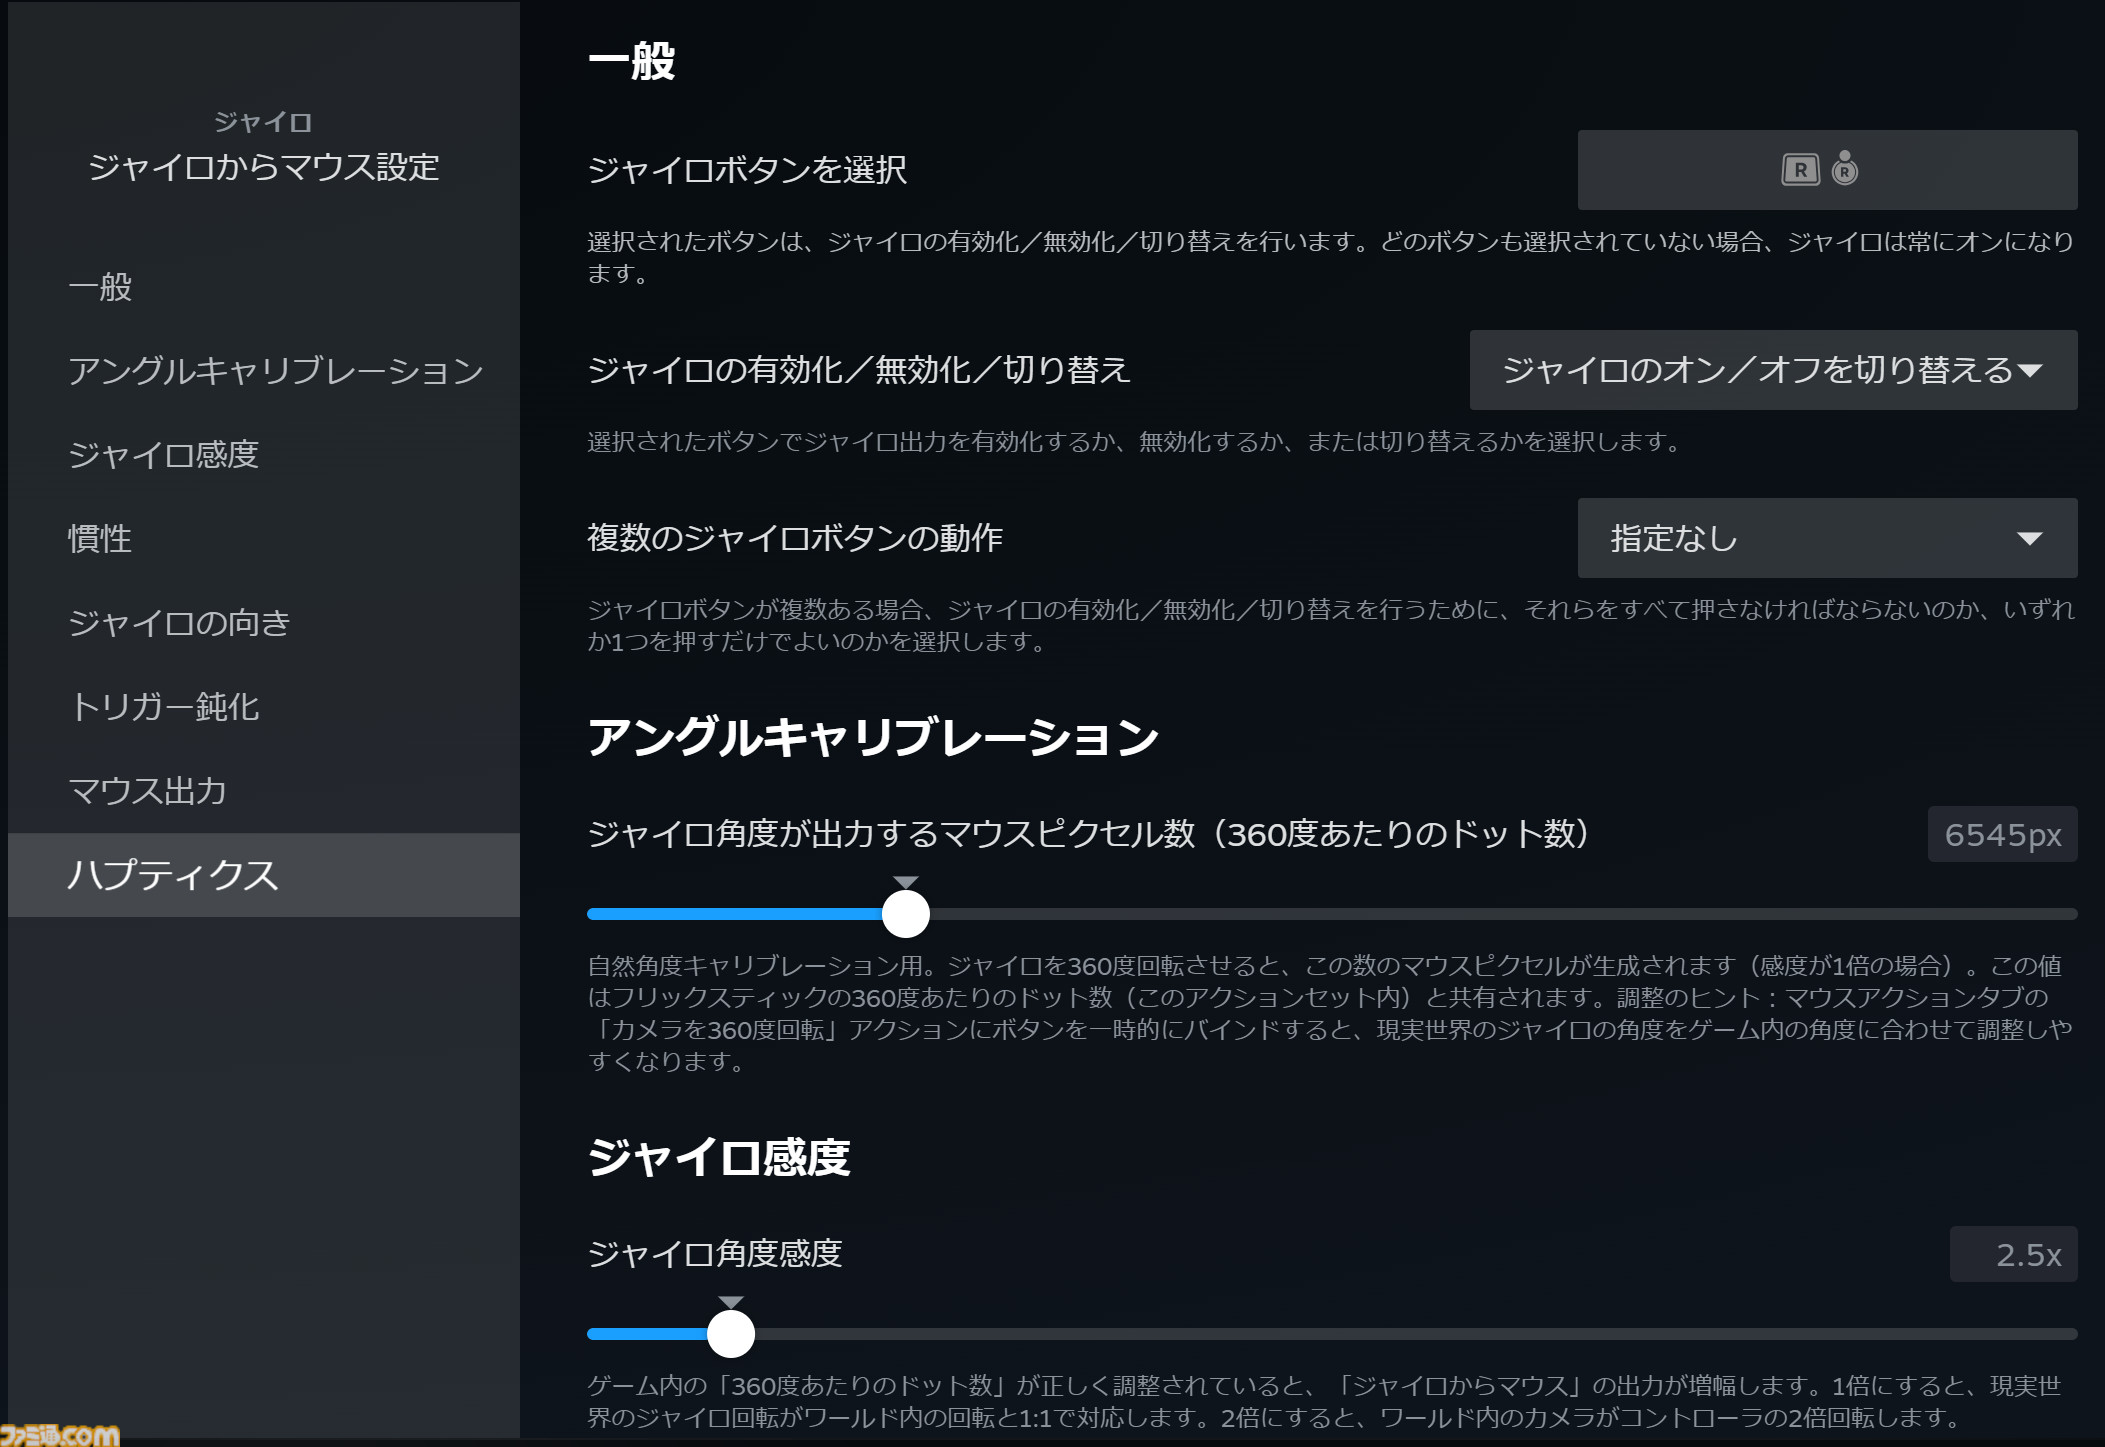Image resolution: width=2105 pixels, height=1447 pixels.
Task: Select 慣性 in the sidebar
Action: tap(264, 539)
